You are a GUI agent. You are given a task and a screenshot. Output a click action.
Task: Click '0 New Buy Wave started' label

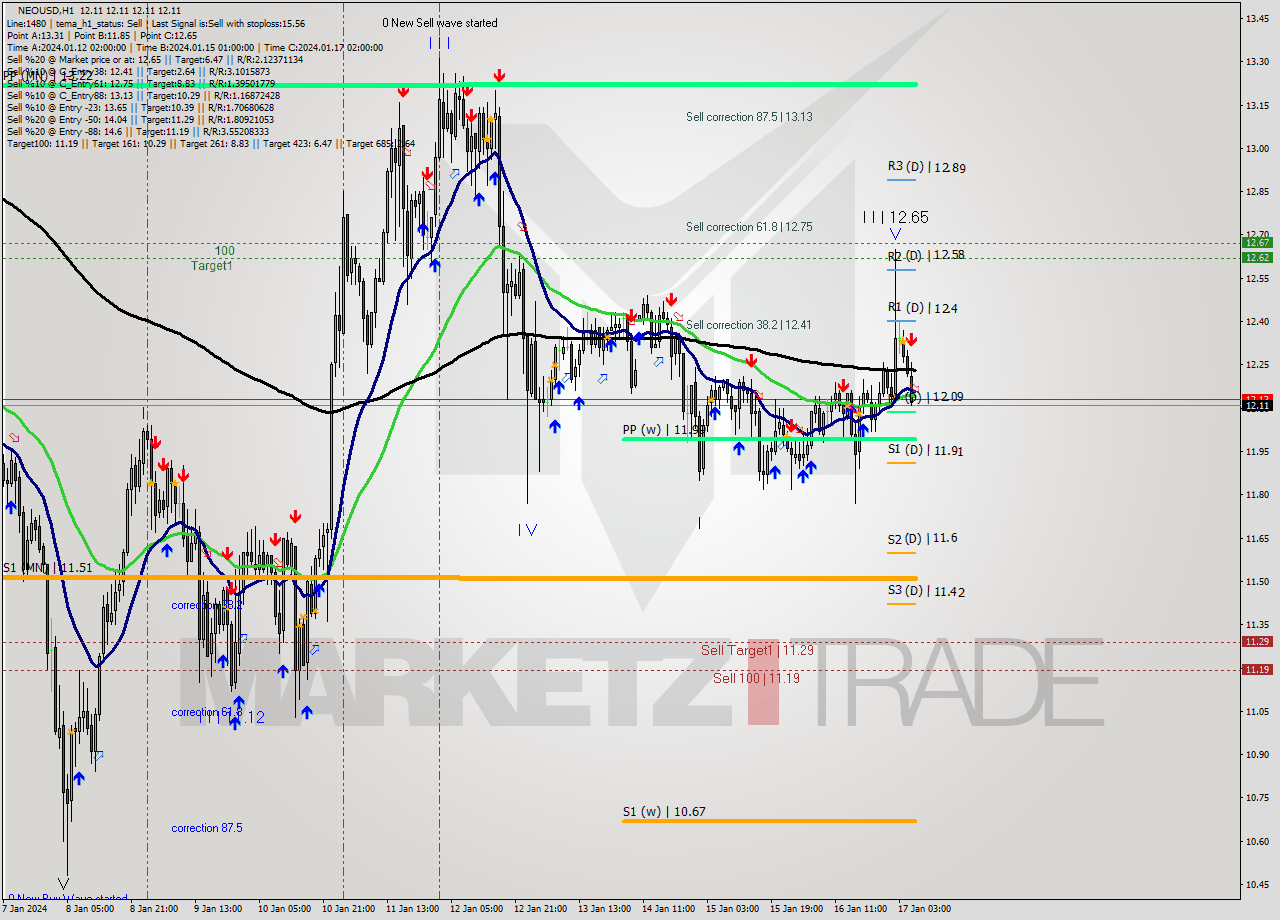pyautogui.click(x=68, y=898)
